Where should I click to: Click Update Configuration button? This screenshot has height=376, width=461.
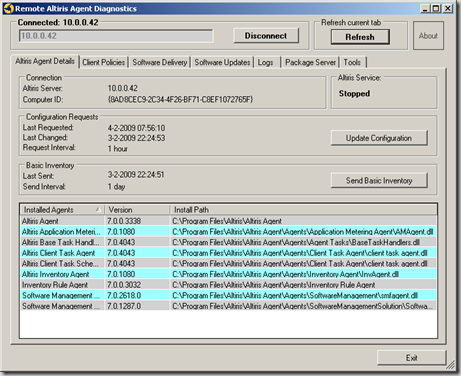pos(379,138)
